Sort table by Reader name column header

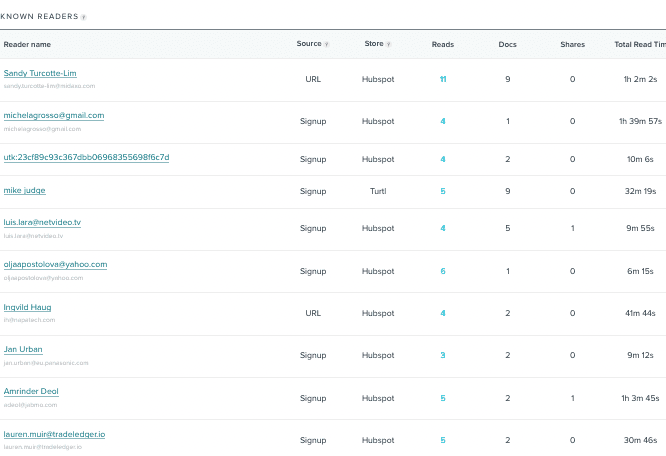27,44
